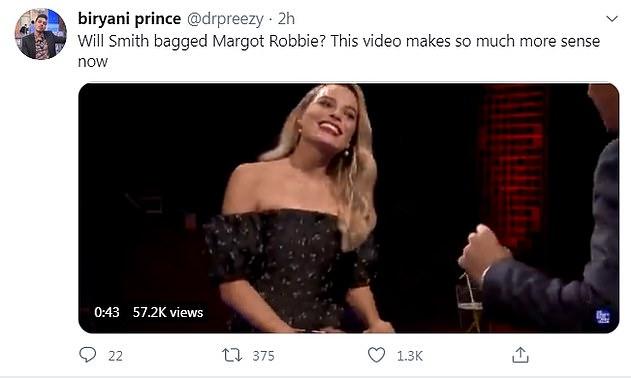Open the @drpreezy handle link
Viewport: 631px width, 378px height.
click(225, 19)
